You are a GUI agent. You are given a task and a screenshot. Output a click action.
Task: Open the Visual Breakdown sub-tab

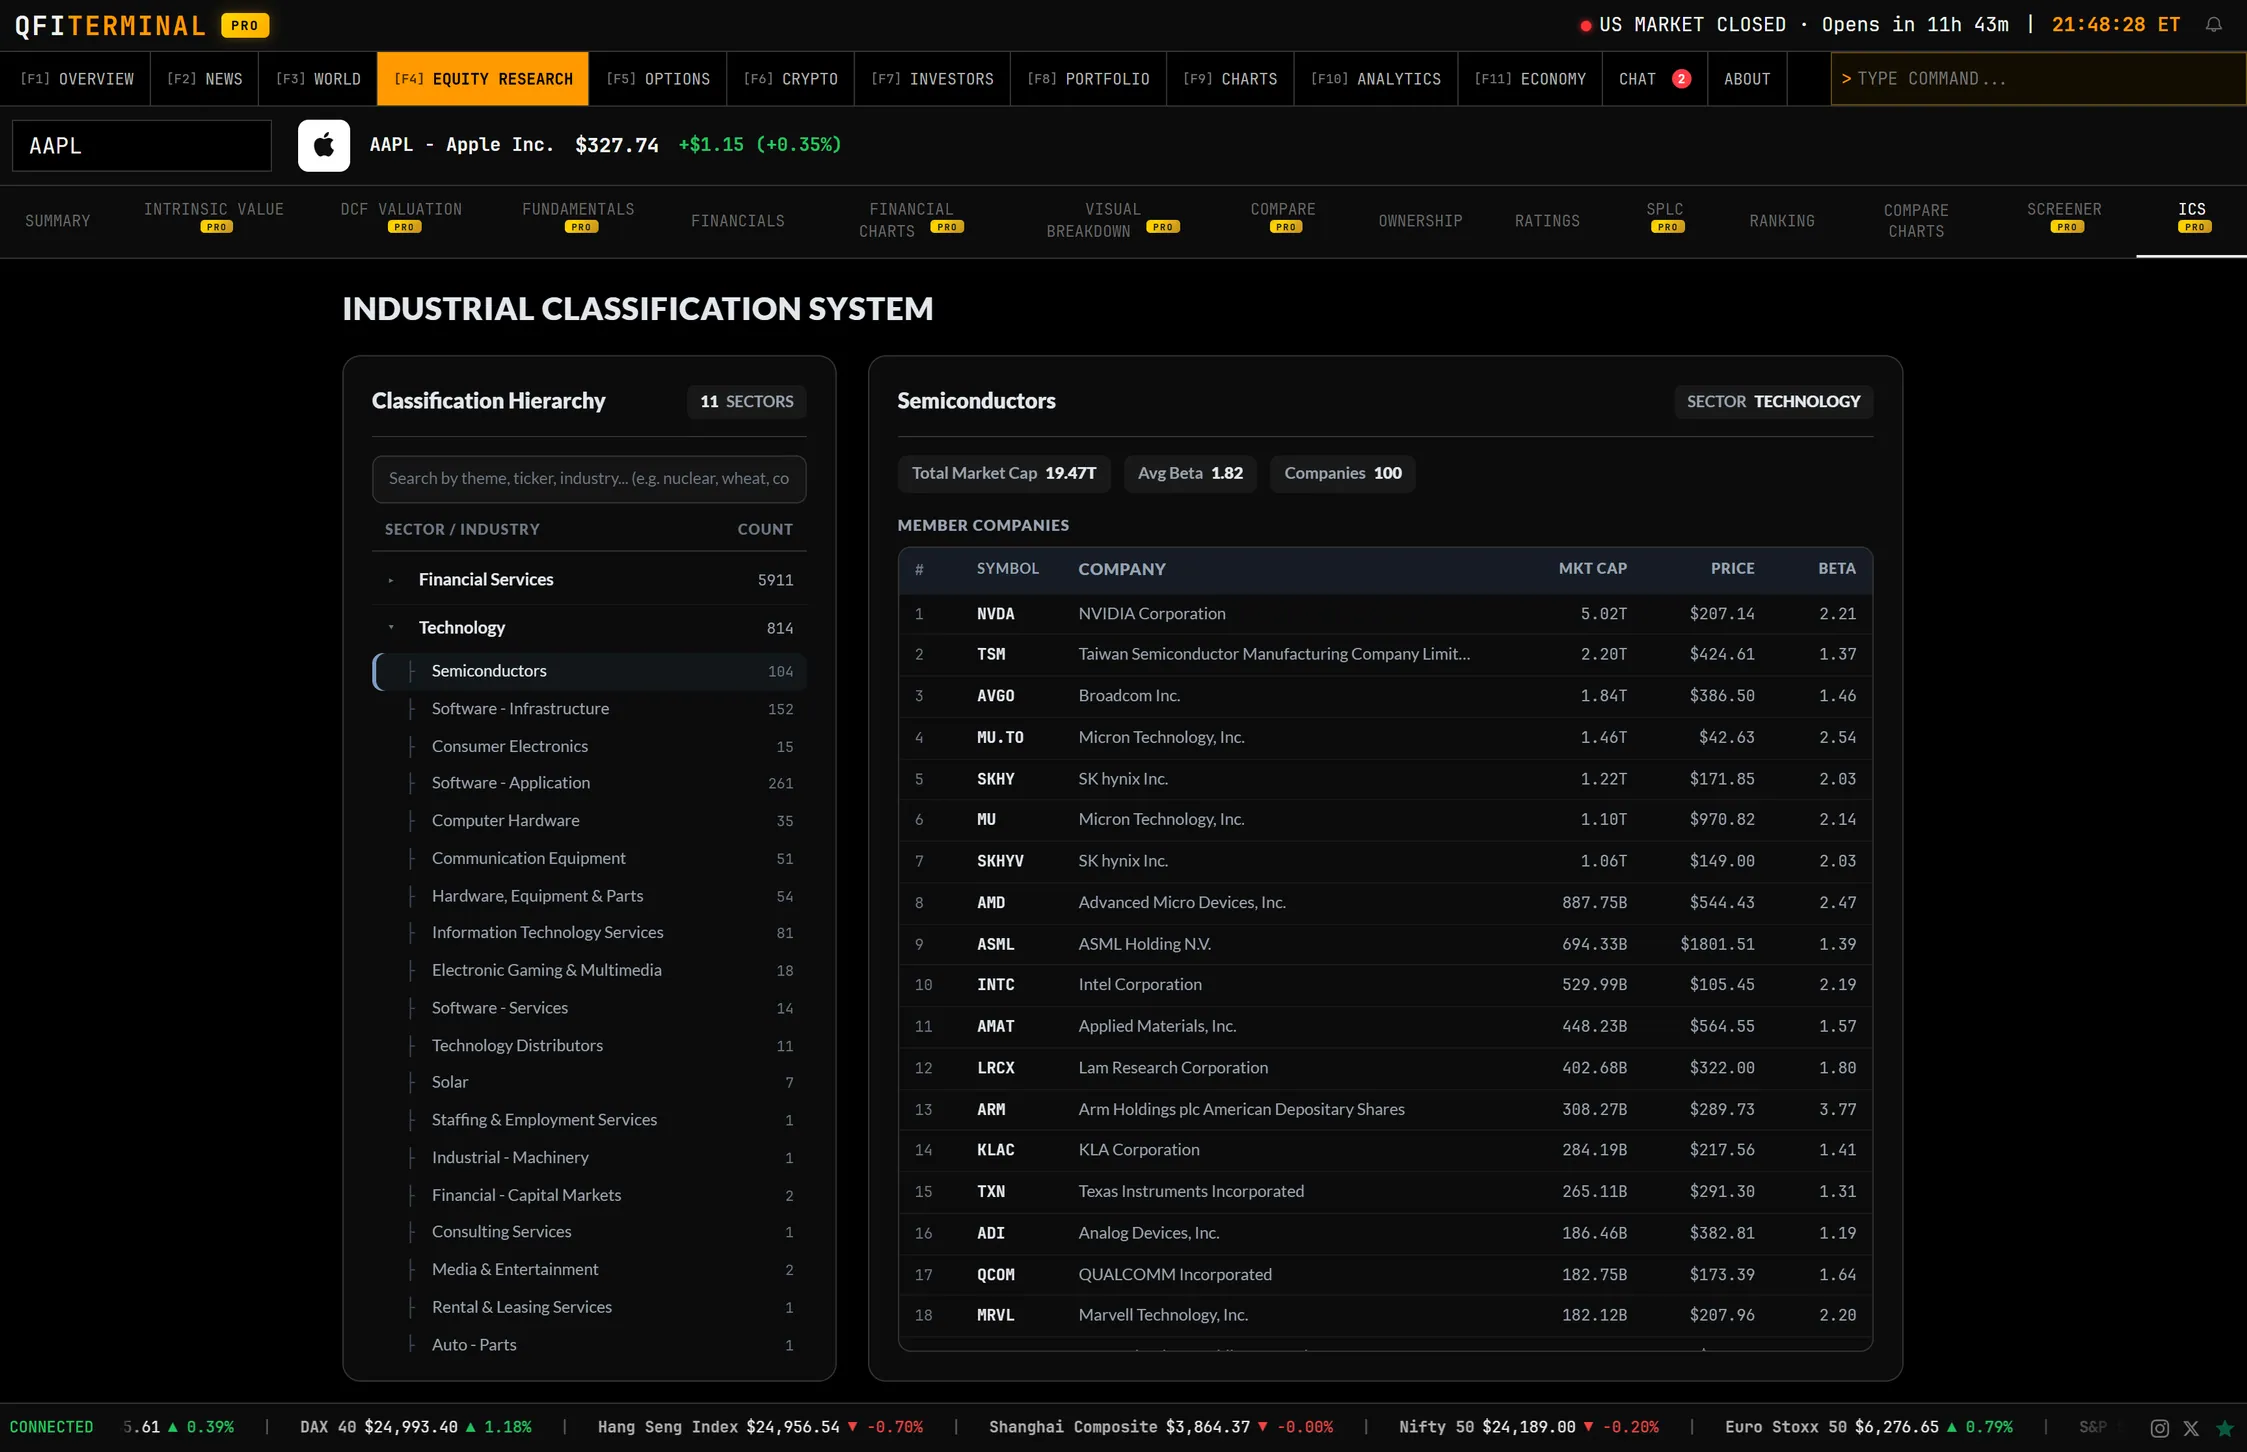pos(1112,220)
